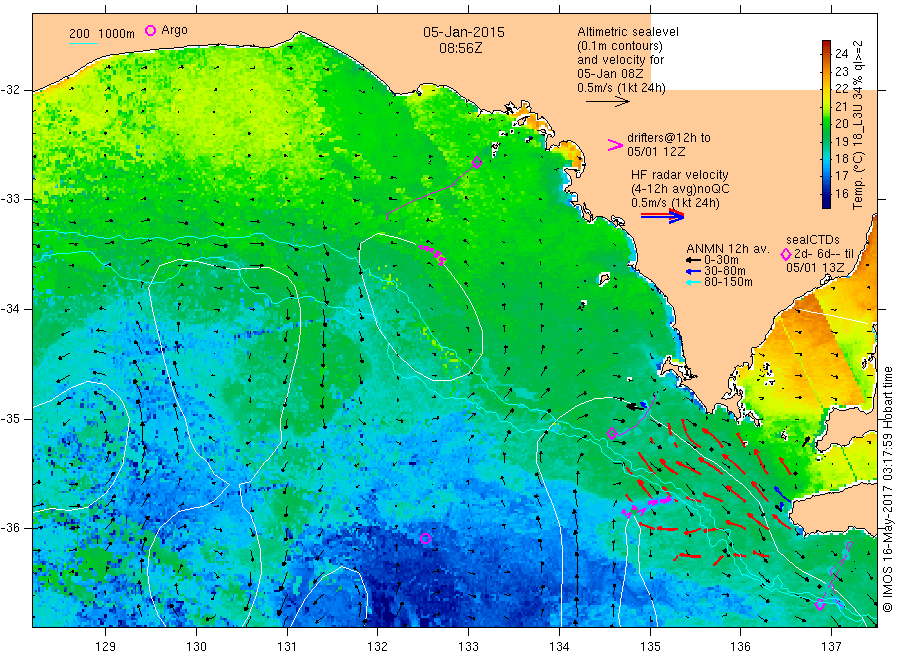Click the "Temp. (°C) 18_L3U 34% ql>=2" label
Image resolution: width=900 pixels, height=660 pixels.
pyautogui.click(x=858, y=125)
